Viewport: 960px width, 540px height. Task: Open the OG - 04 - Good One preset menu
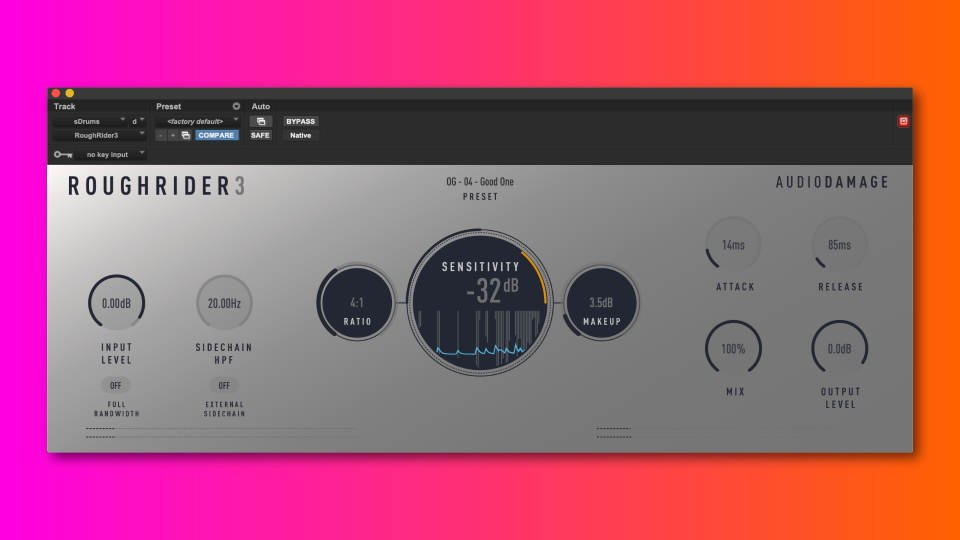[480, 182]
